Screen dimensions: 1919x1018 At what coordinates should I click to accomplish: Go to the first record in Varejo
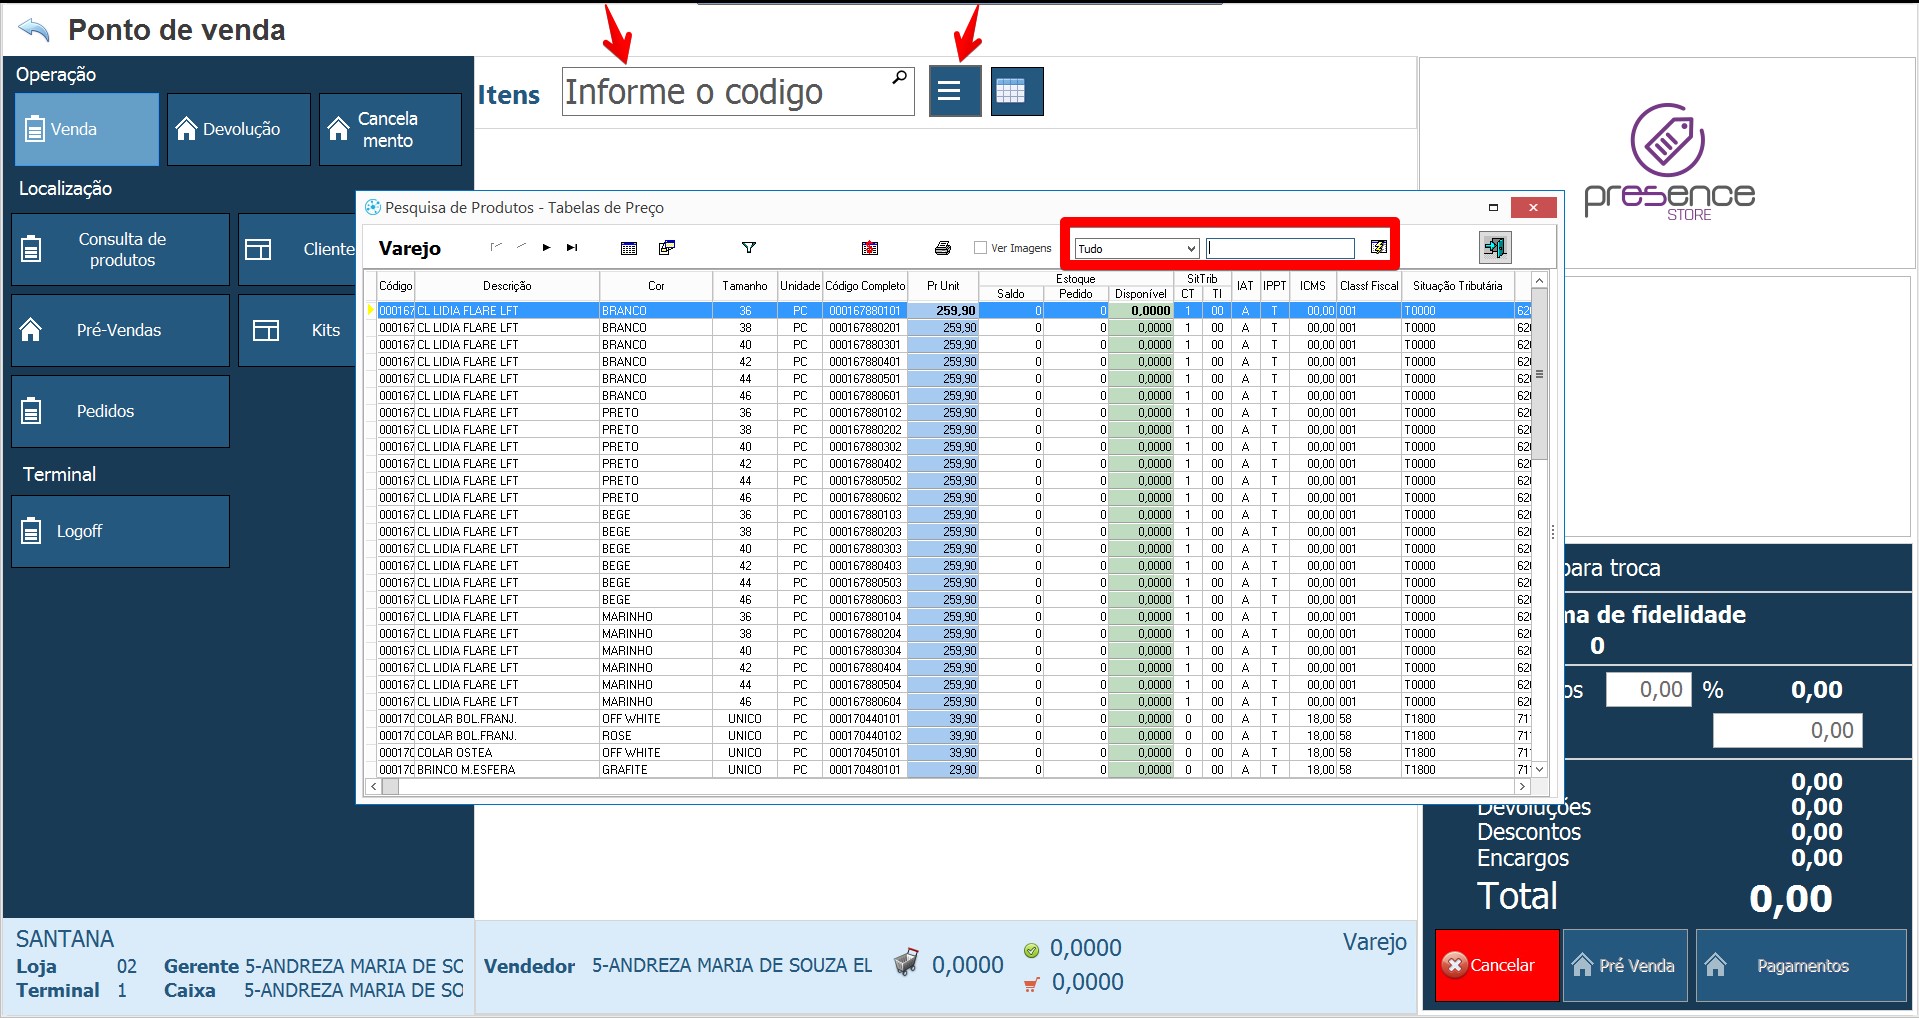[496, 247]
